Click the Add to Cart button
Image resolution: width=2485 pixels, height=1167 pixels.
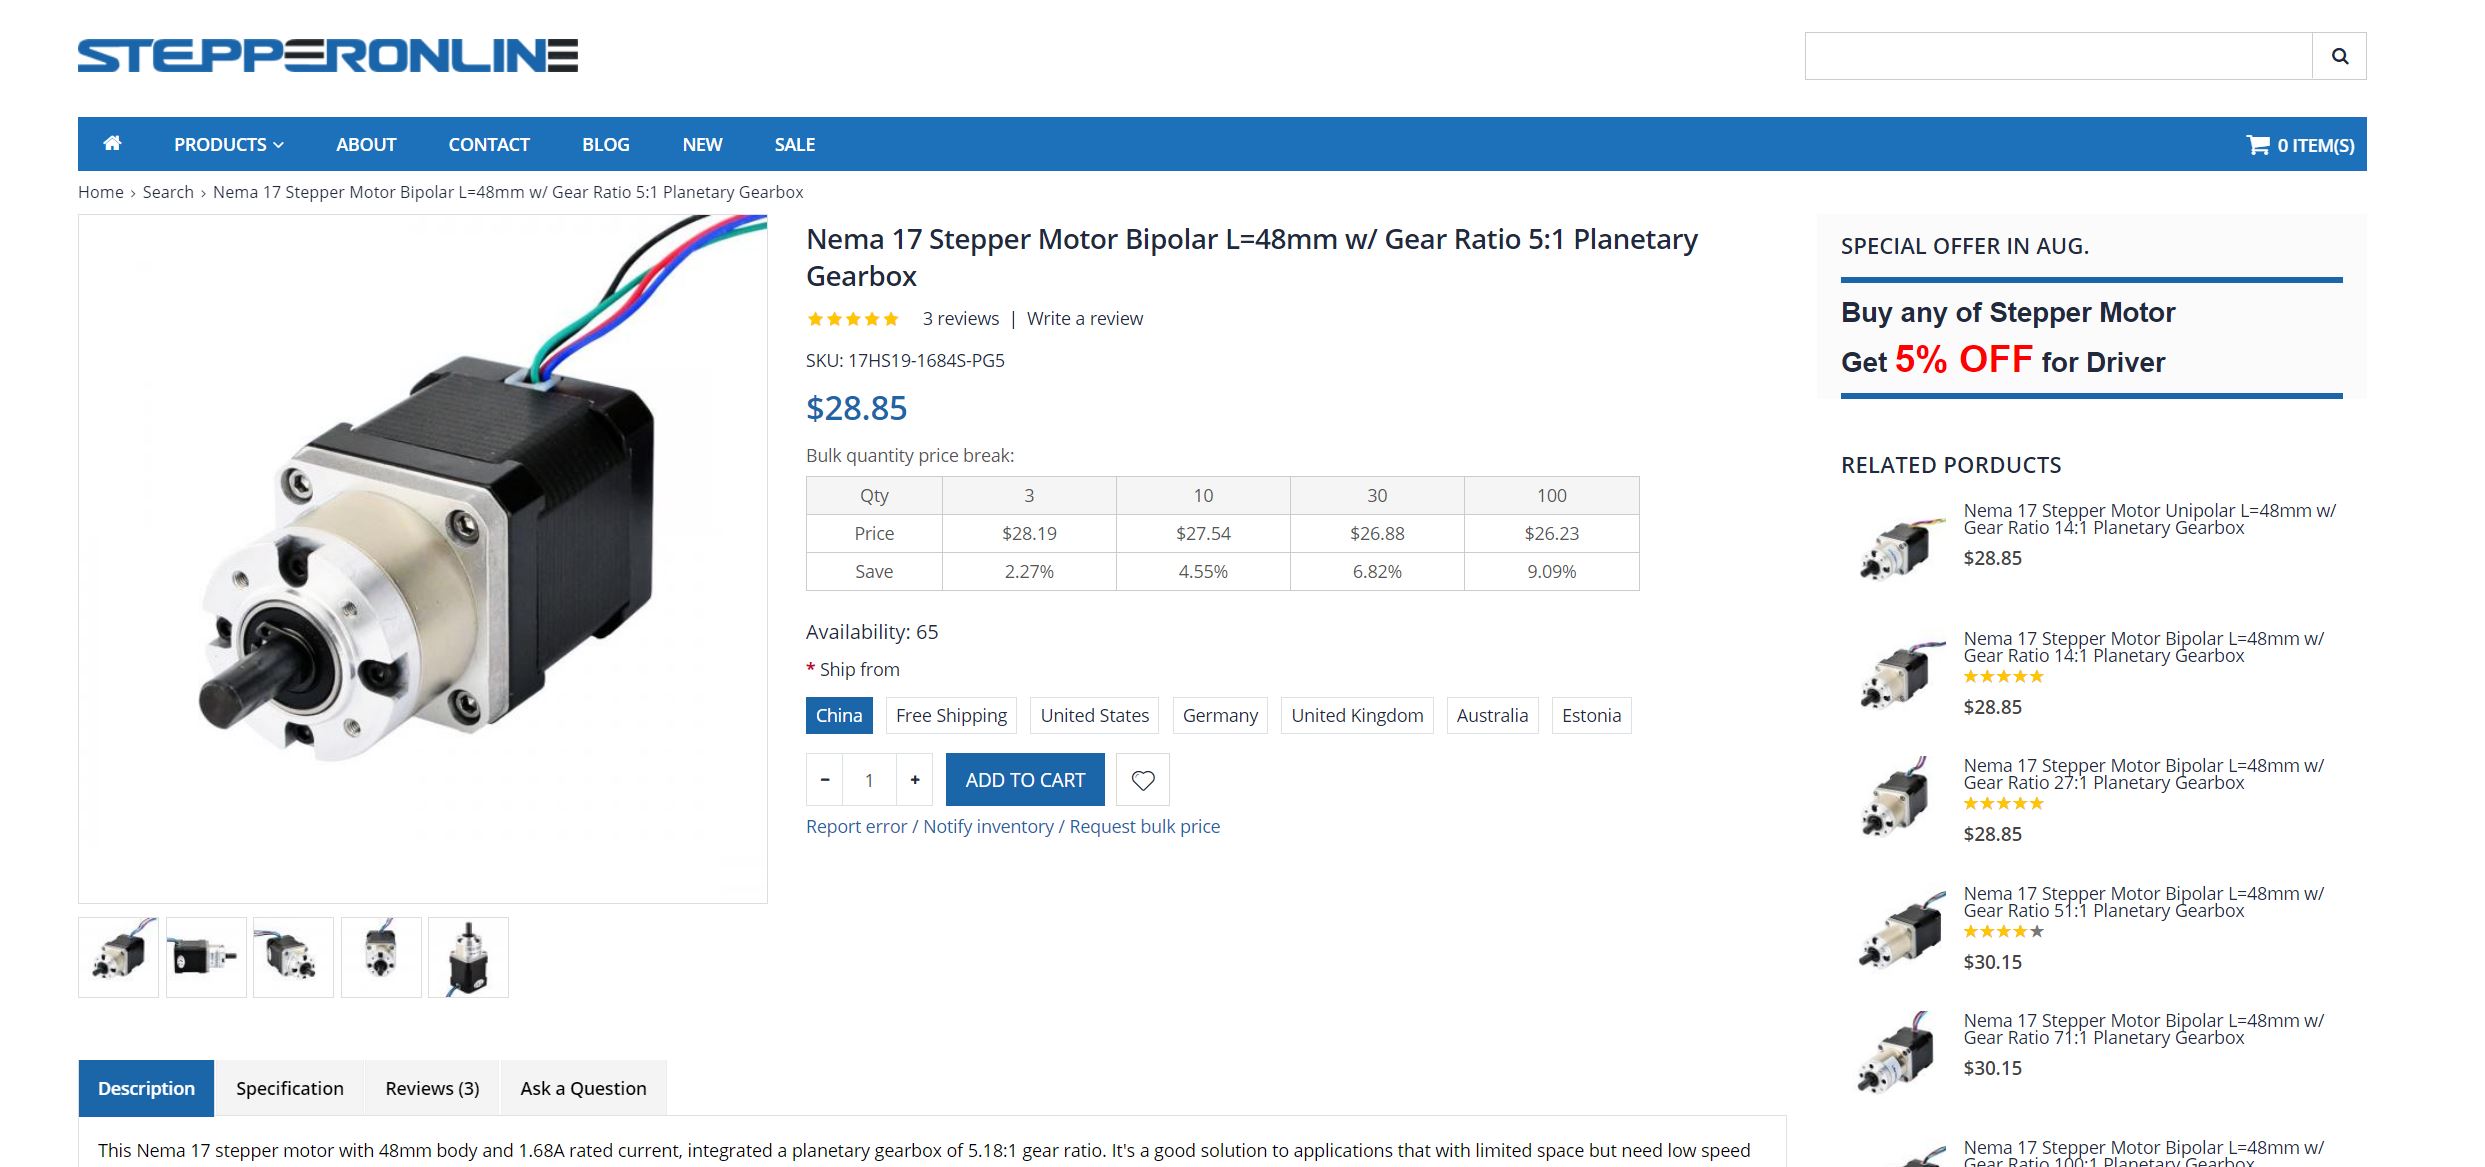pyautogui.click(x=1025, y=780)
